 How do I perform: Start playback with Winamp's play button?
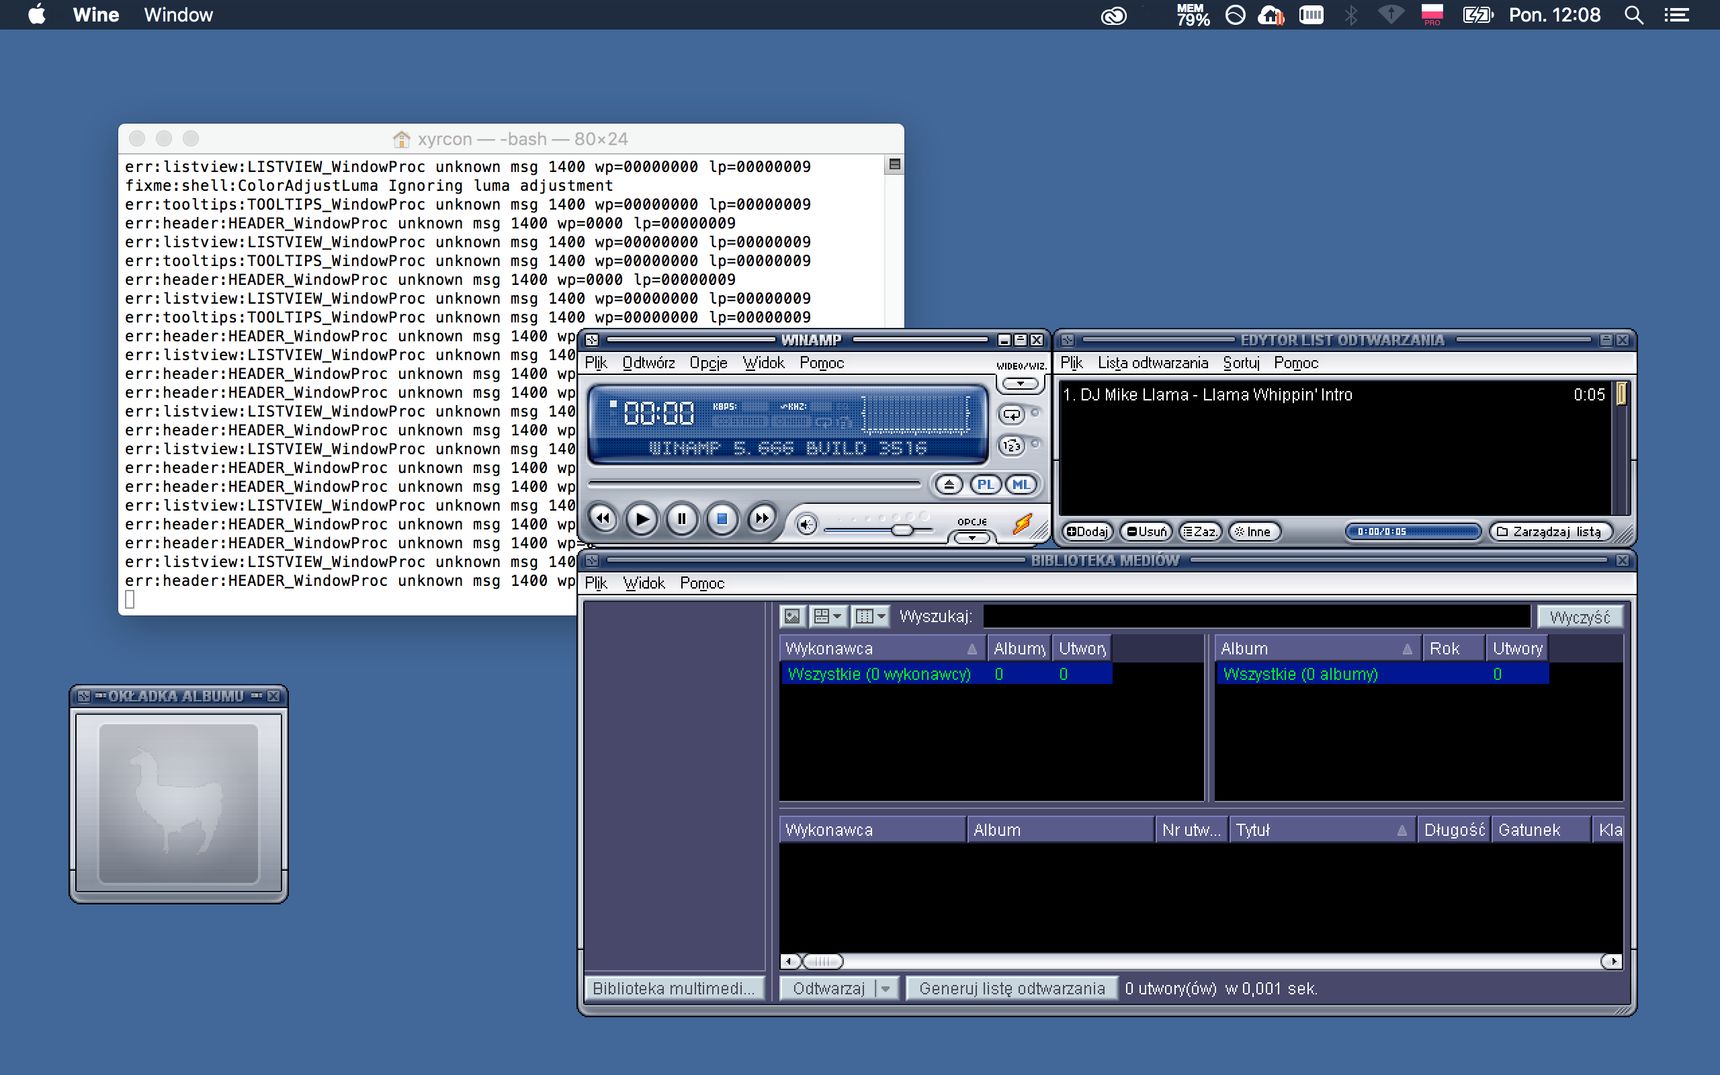coord(641,519)
